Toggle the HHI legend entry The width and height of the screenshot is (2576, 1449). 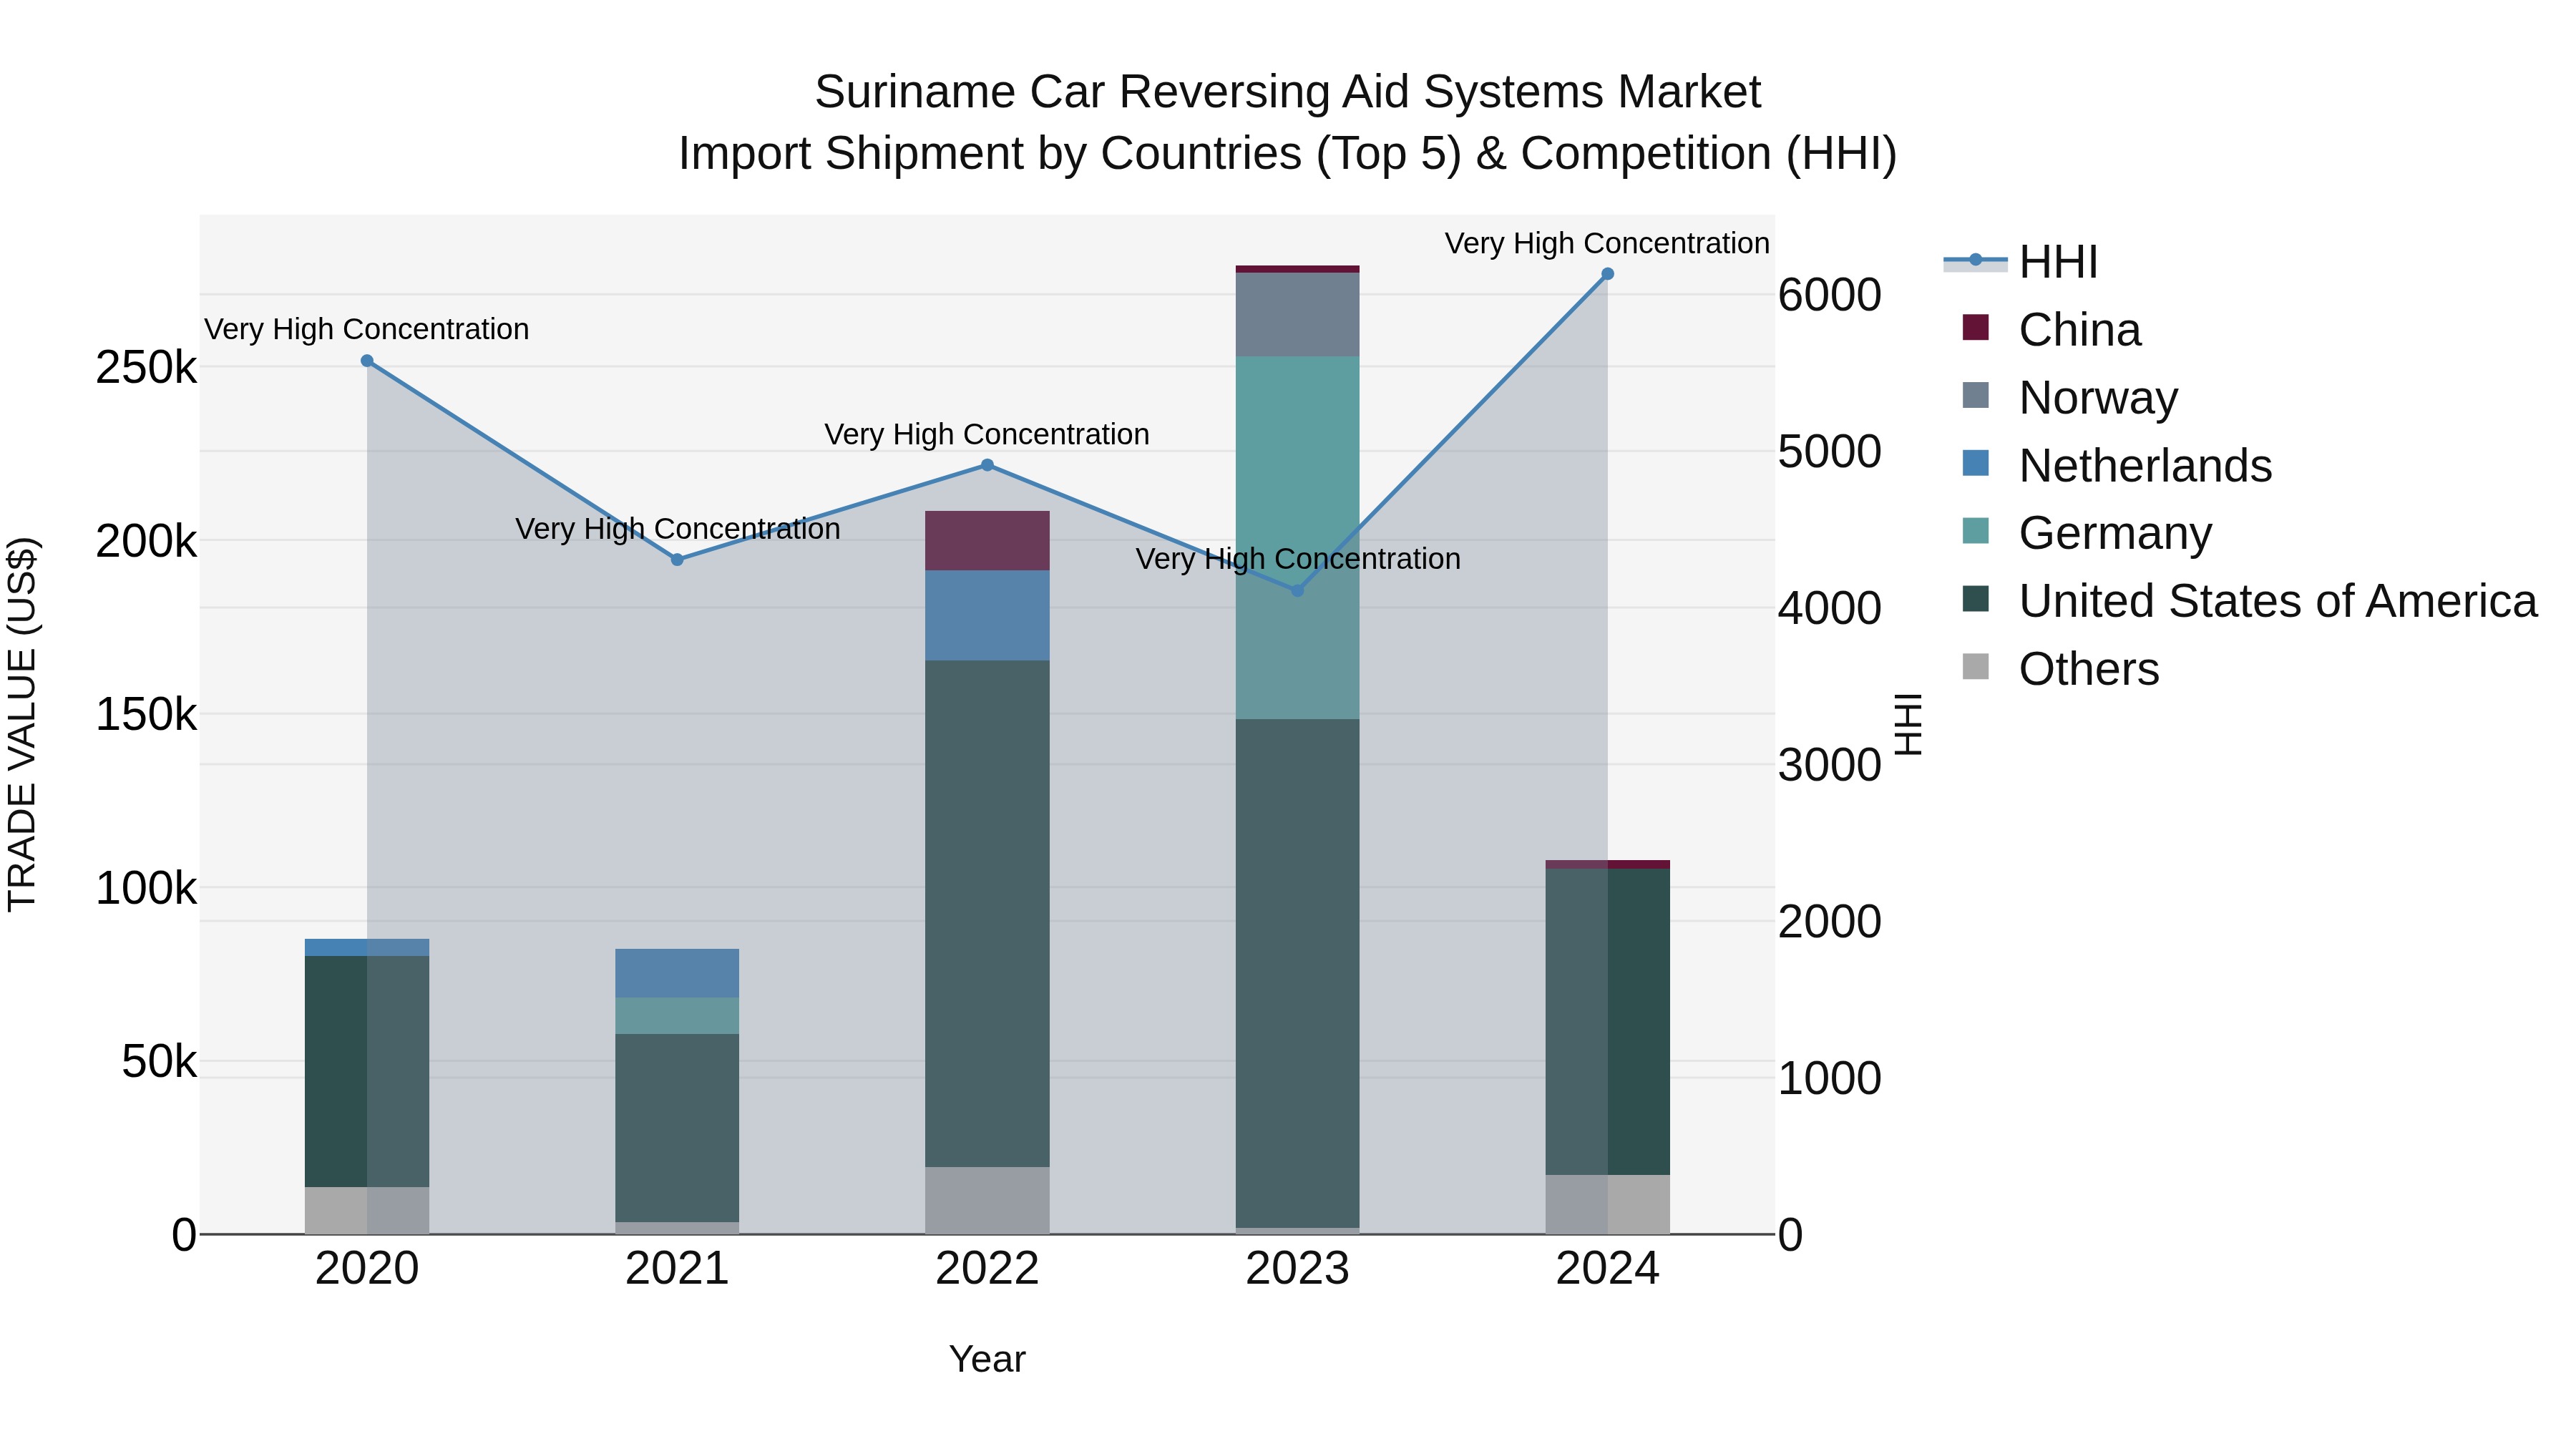tap(2020, 262)
